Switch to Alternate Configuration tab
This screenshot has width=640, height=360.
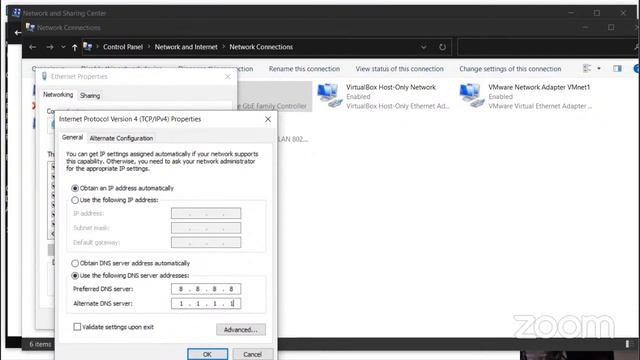click(x=121, y=138)
